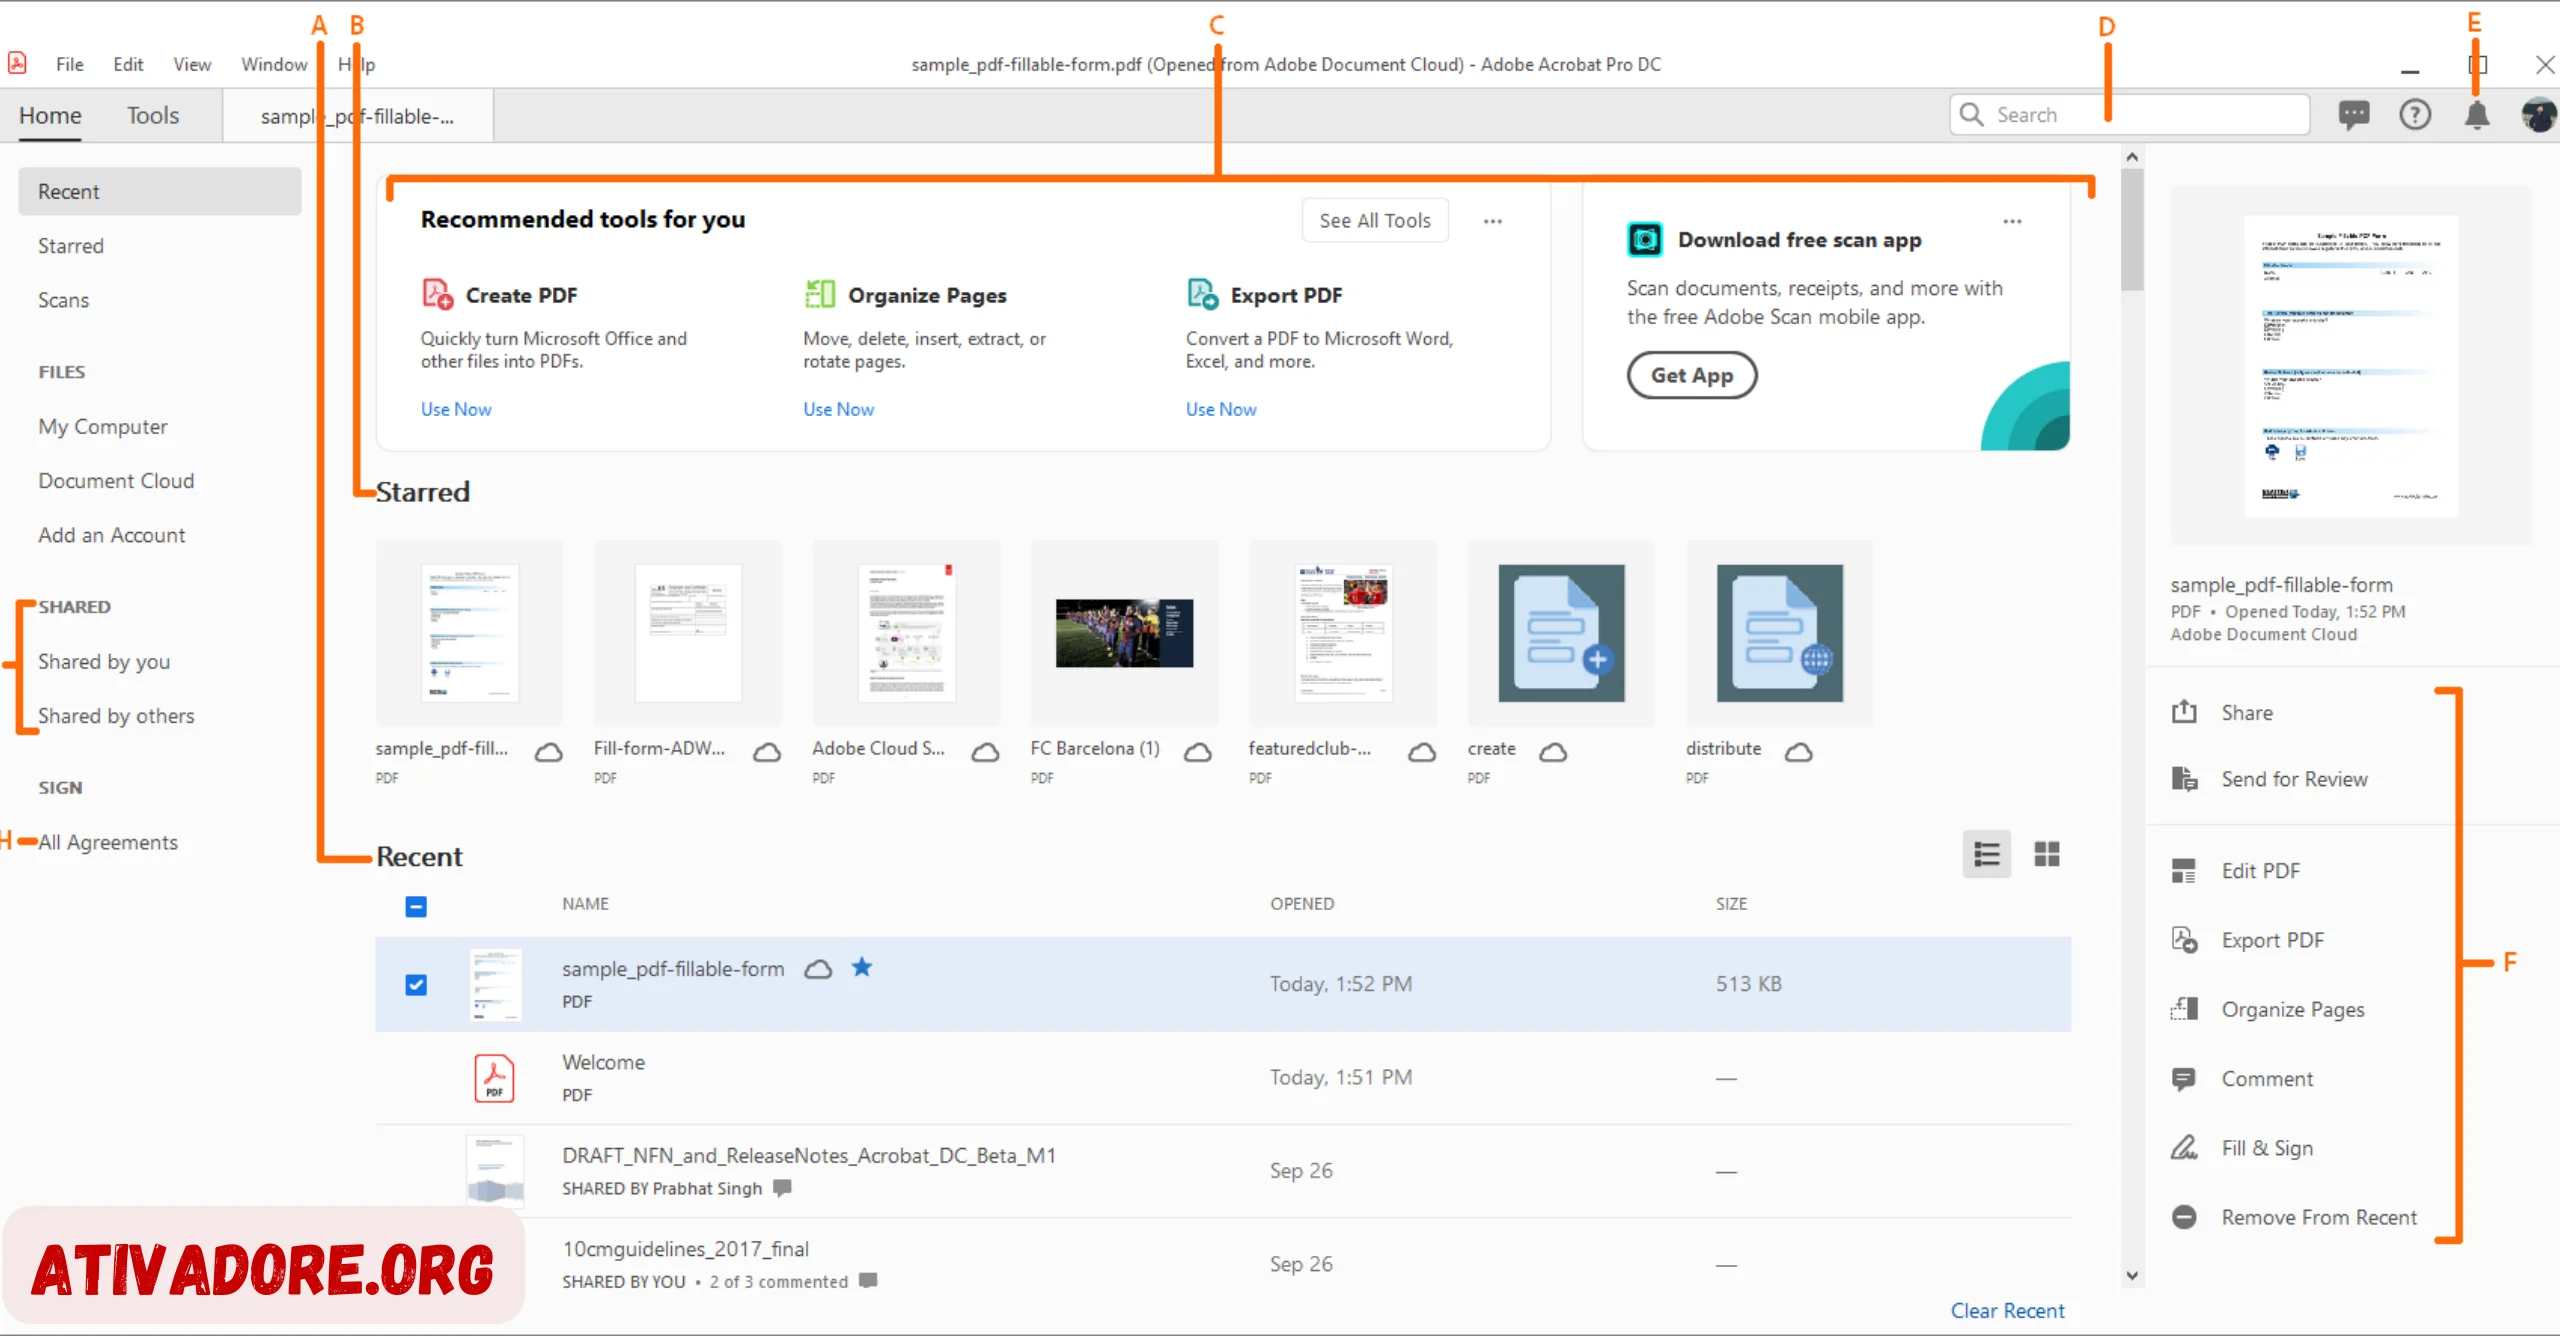Open the Tools tab

pyautogui.click(x=152, y=113)
